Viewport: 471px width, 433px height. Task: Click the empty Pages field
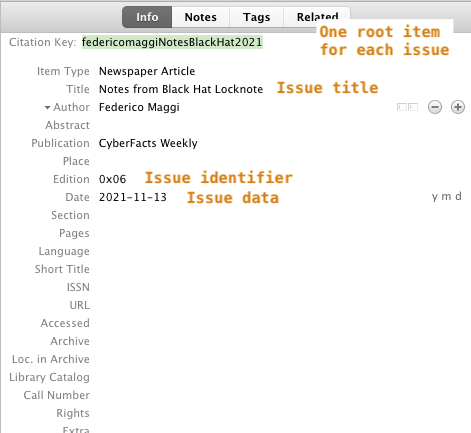280,233
